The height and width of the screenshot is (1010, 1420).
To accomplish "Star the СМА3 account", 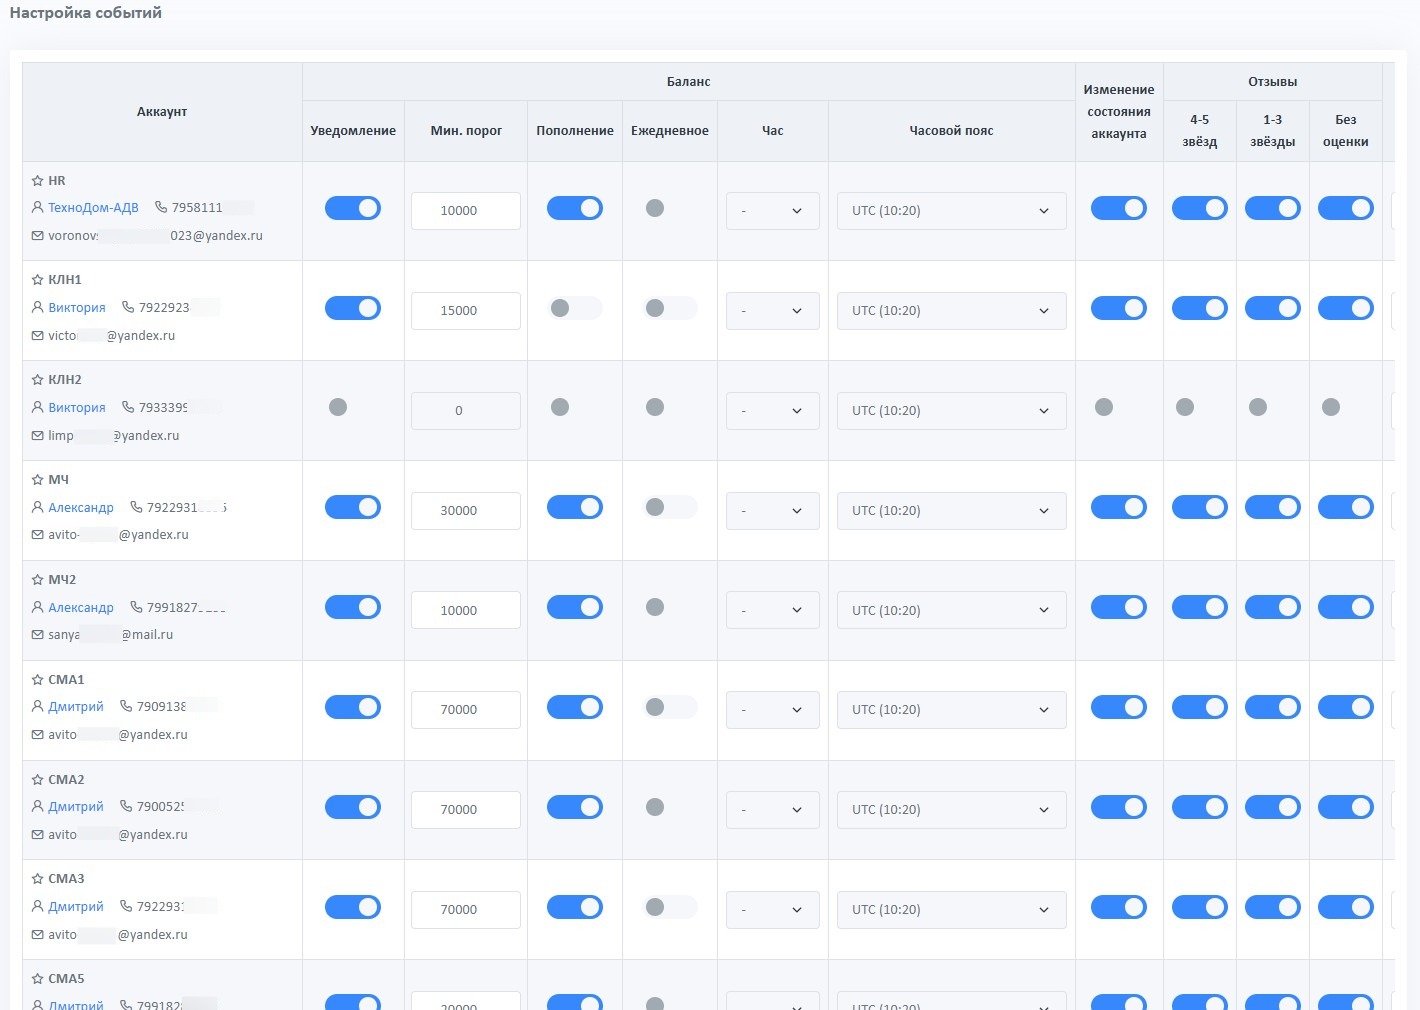I will click(x=37, y=879).
